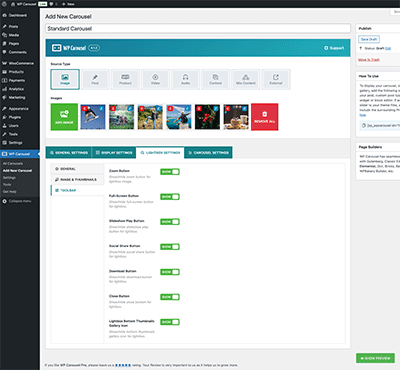Open the WP Carousel Settings submenu item
Screen dimensions: 400x370
(x=9, y=178)
